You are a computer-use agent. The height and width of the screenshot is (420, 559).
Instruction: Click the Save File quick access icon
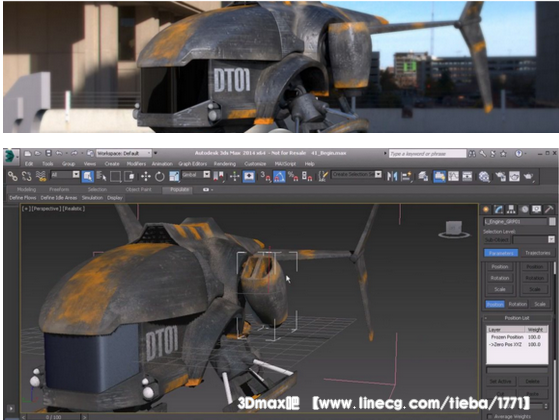point(48,153)
